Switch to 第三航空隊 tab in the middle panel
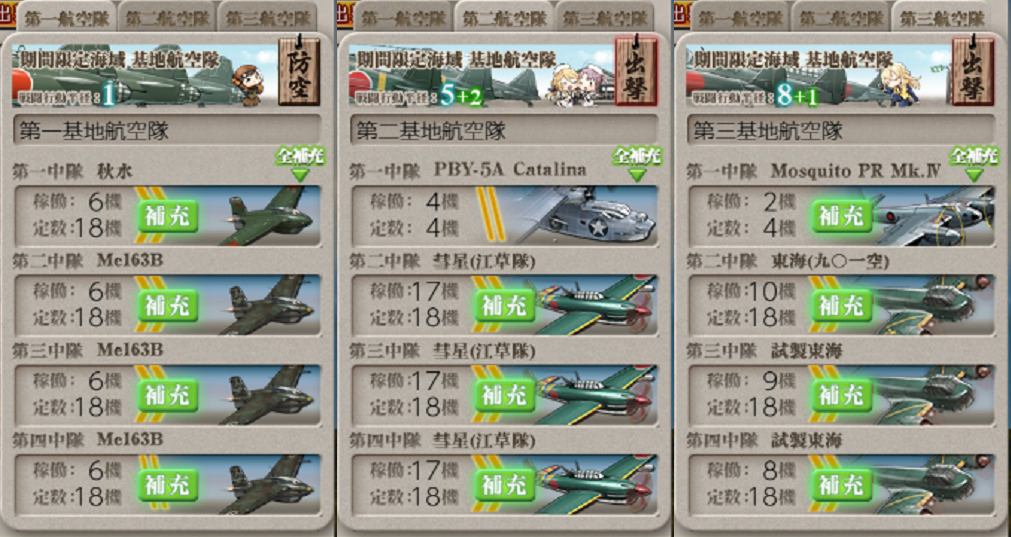 pos(604,17)
